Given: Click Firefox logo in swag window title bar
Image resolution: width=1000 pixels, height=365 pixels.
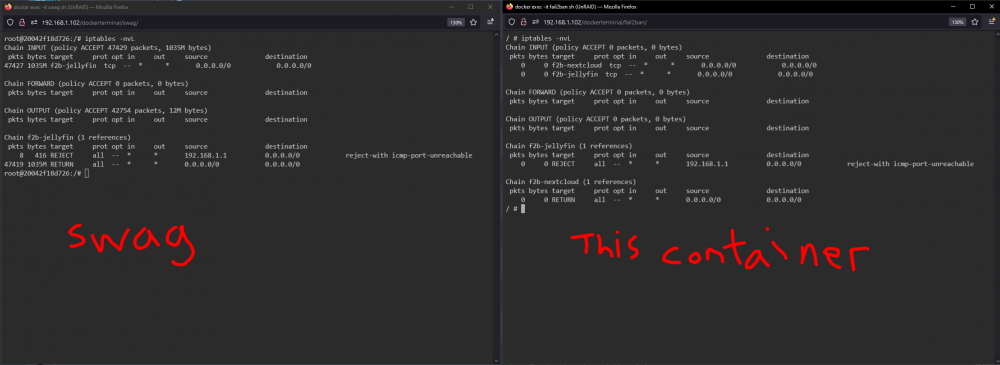Looking at the screenshot, I should [8, 6].
